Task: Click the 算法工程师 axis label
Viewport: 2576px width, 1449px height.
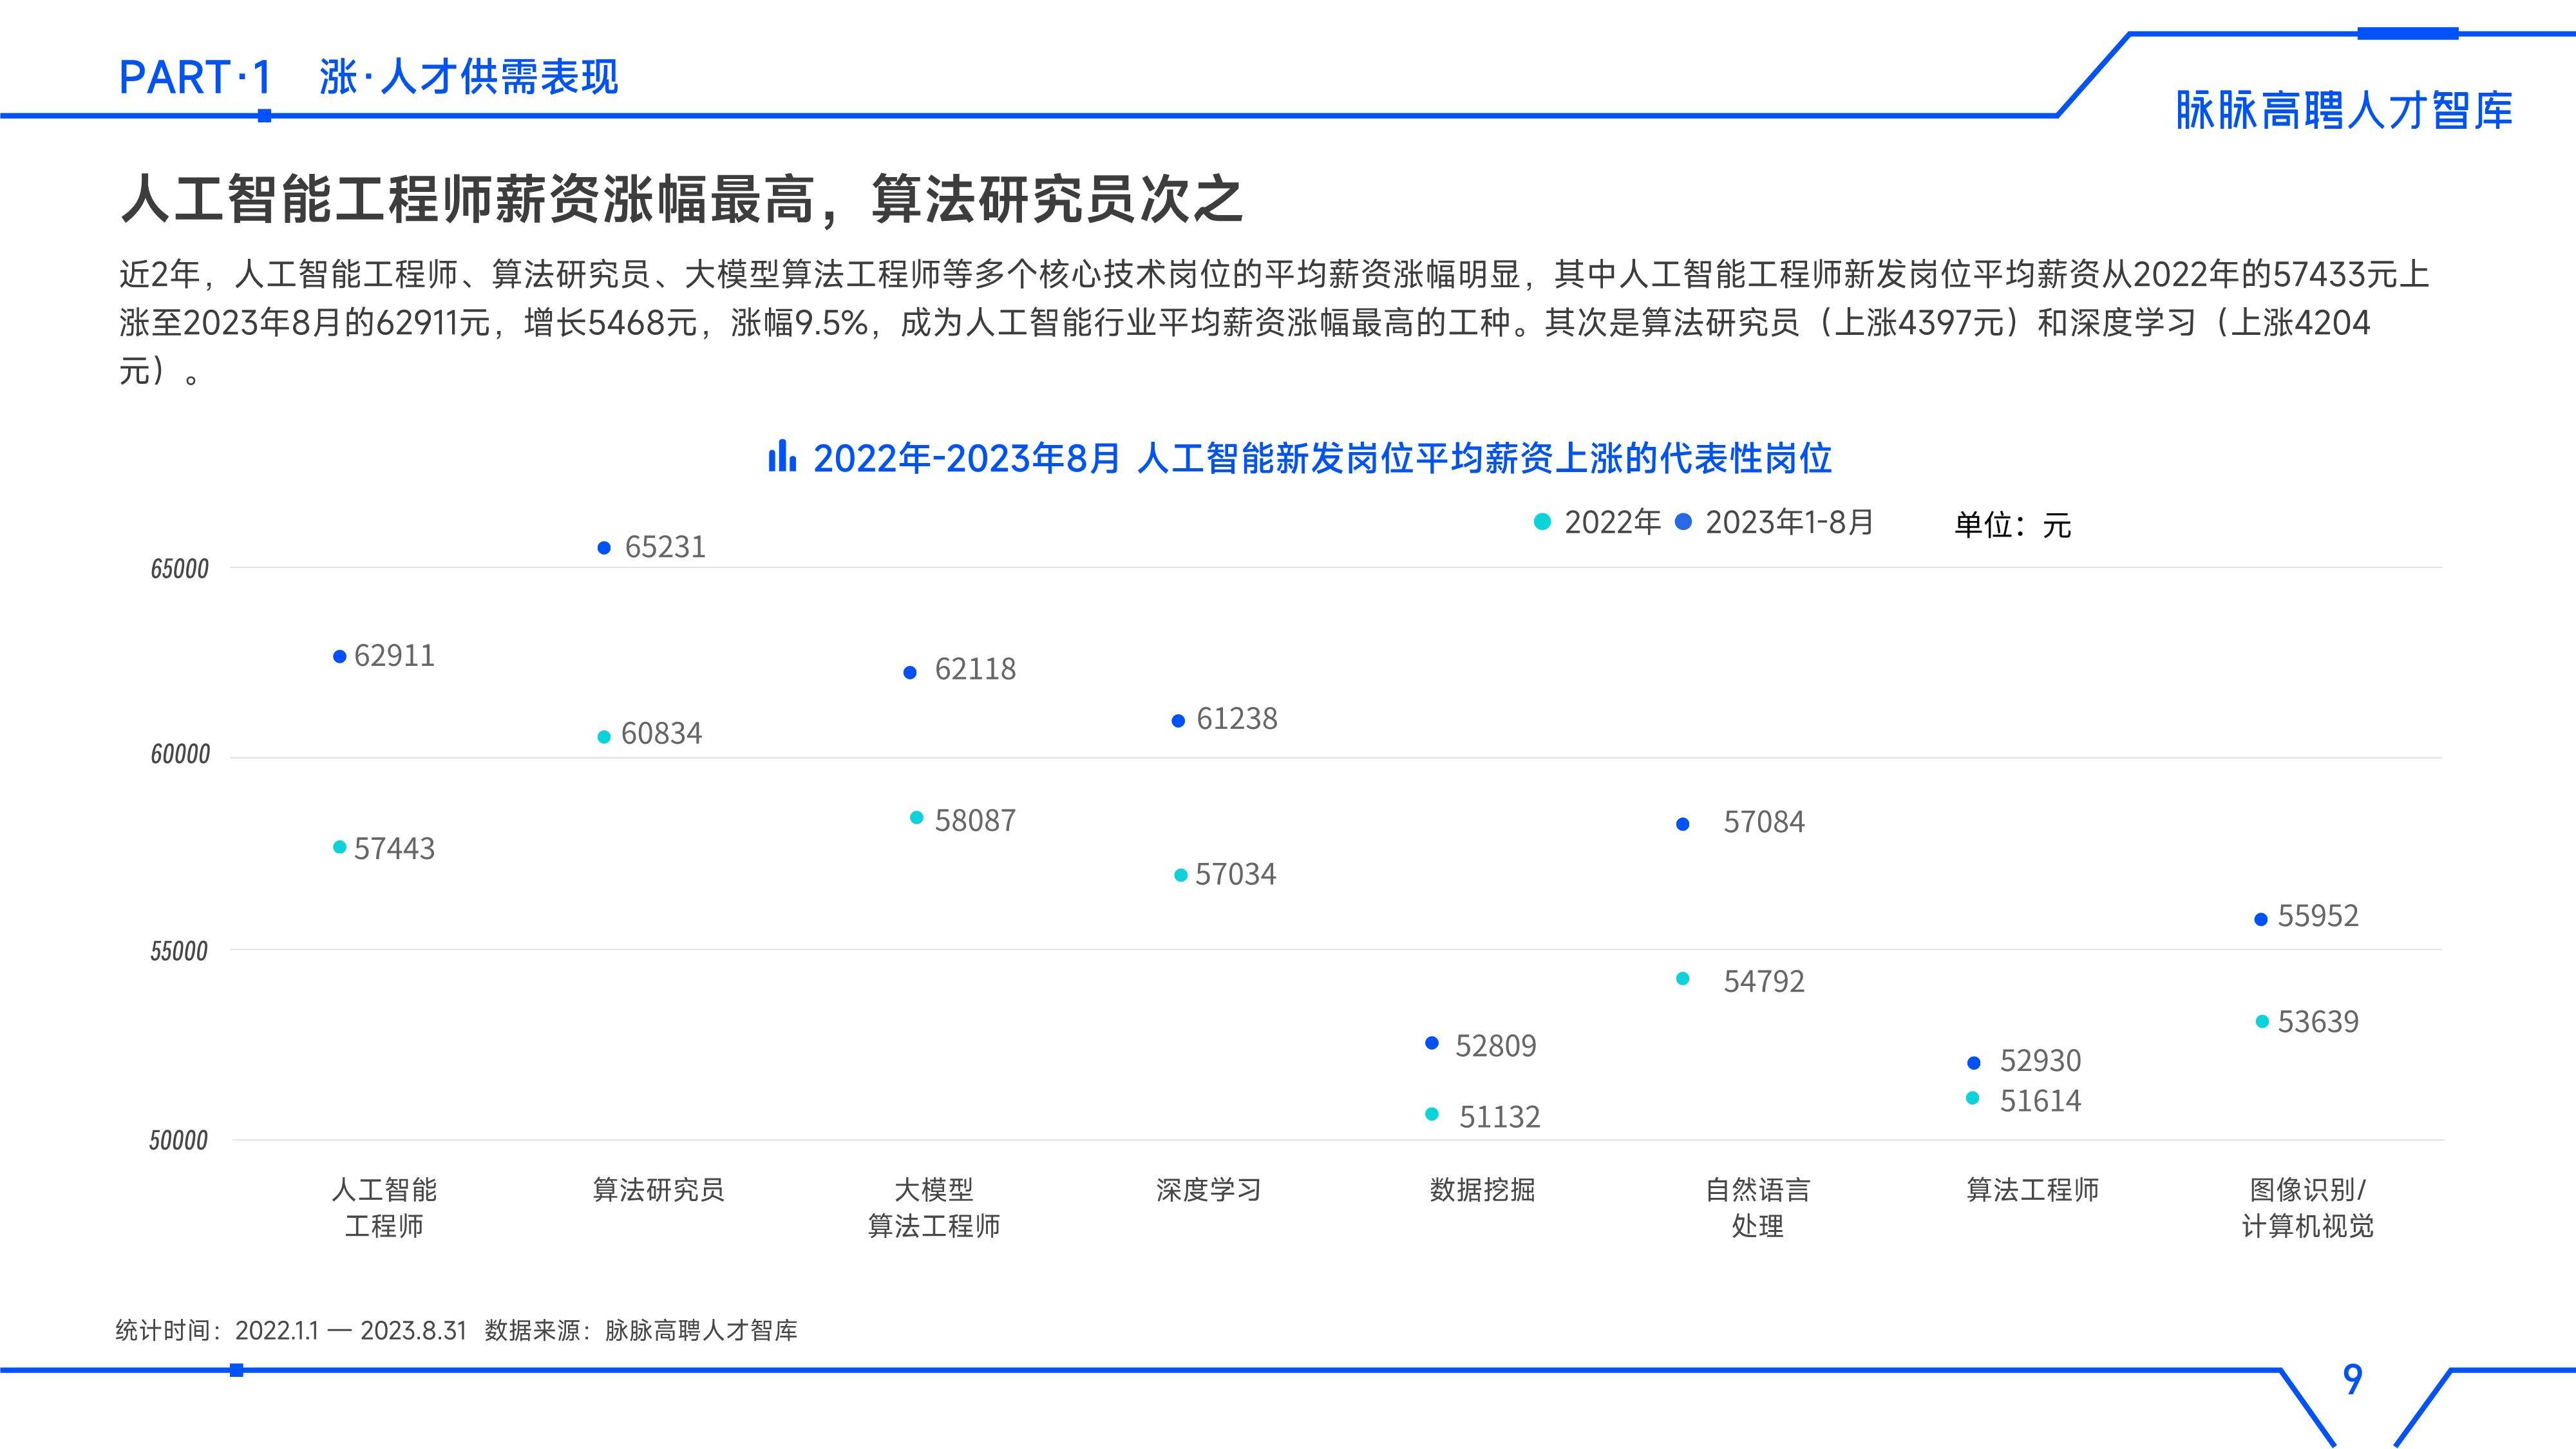Action: pos(2032,1190)
